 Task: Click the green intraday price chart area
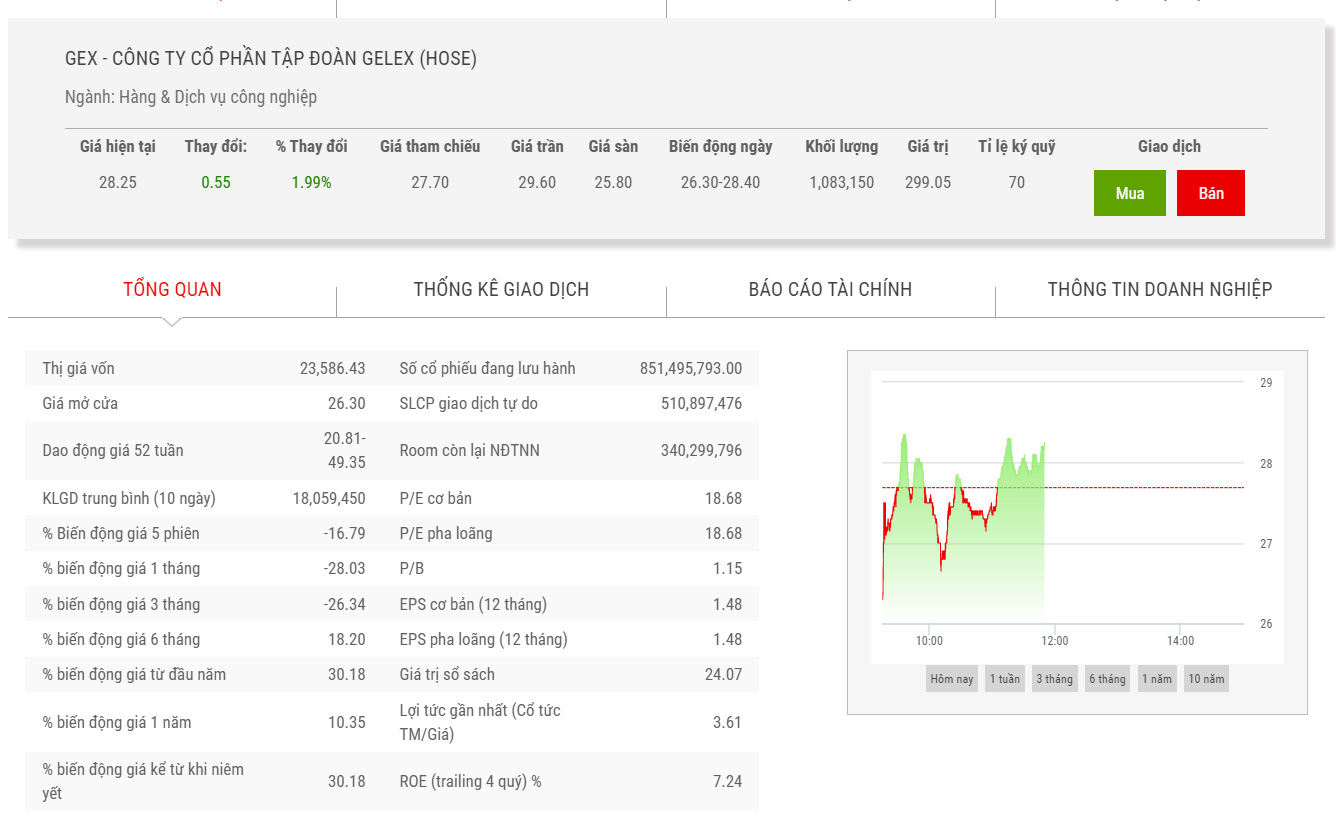click(964, 560)
